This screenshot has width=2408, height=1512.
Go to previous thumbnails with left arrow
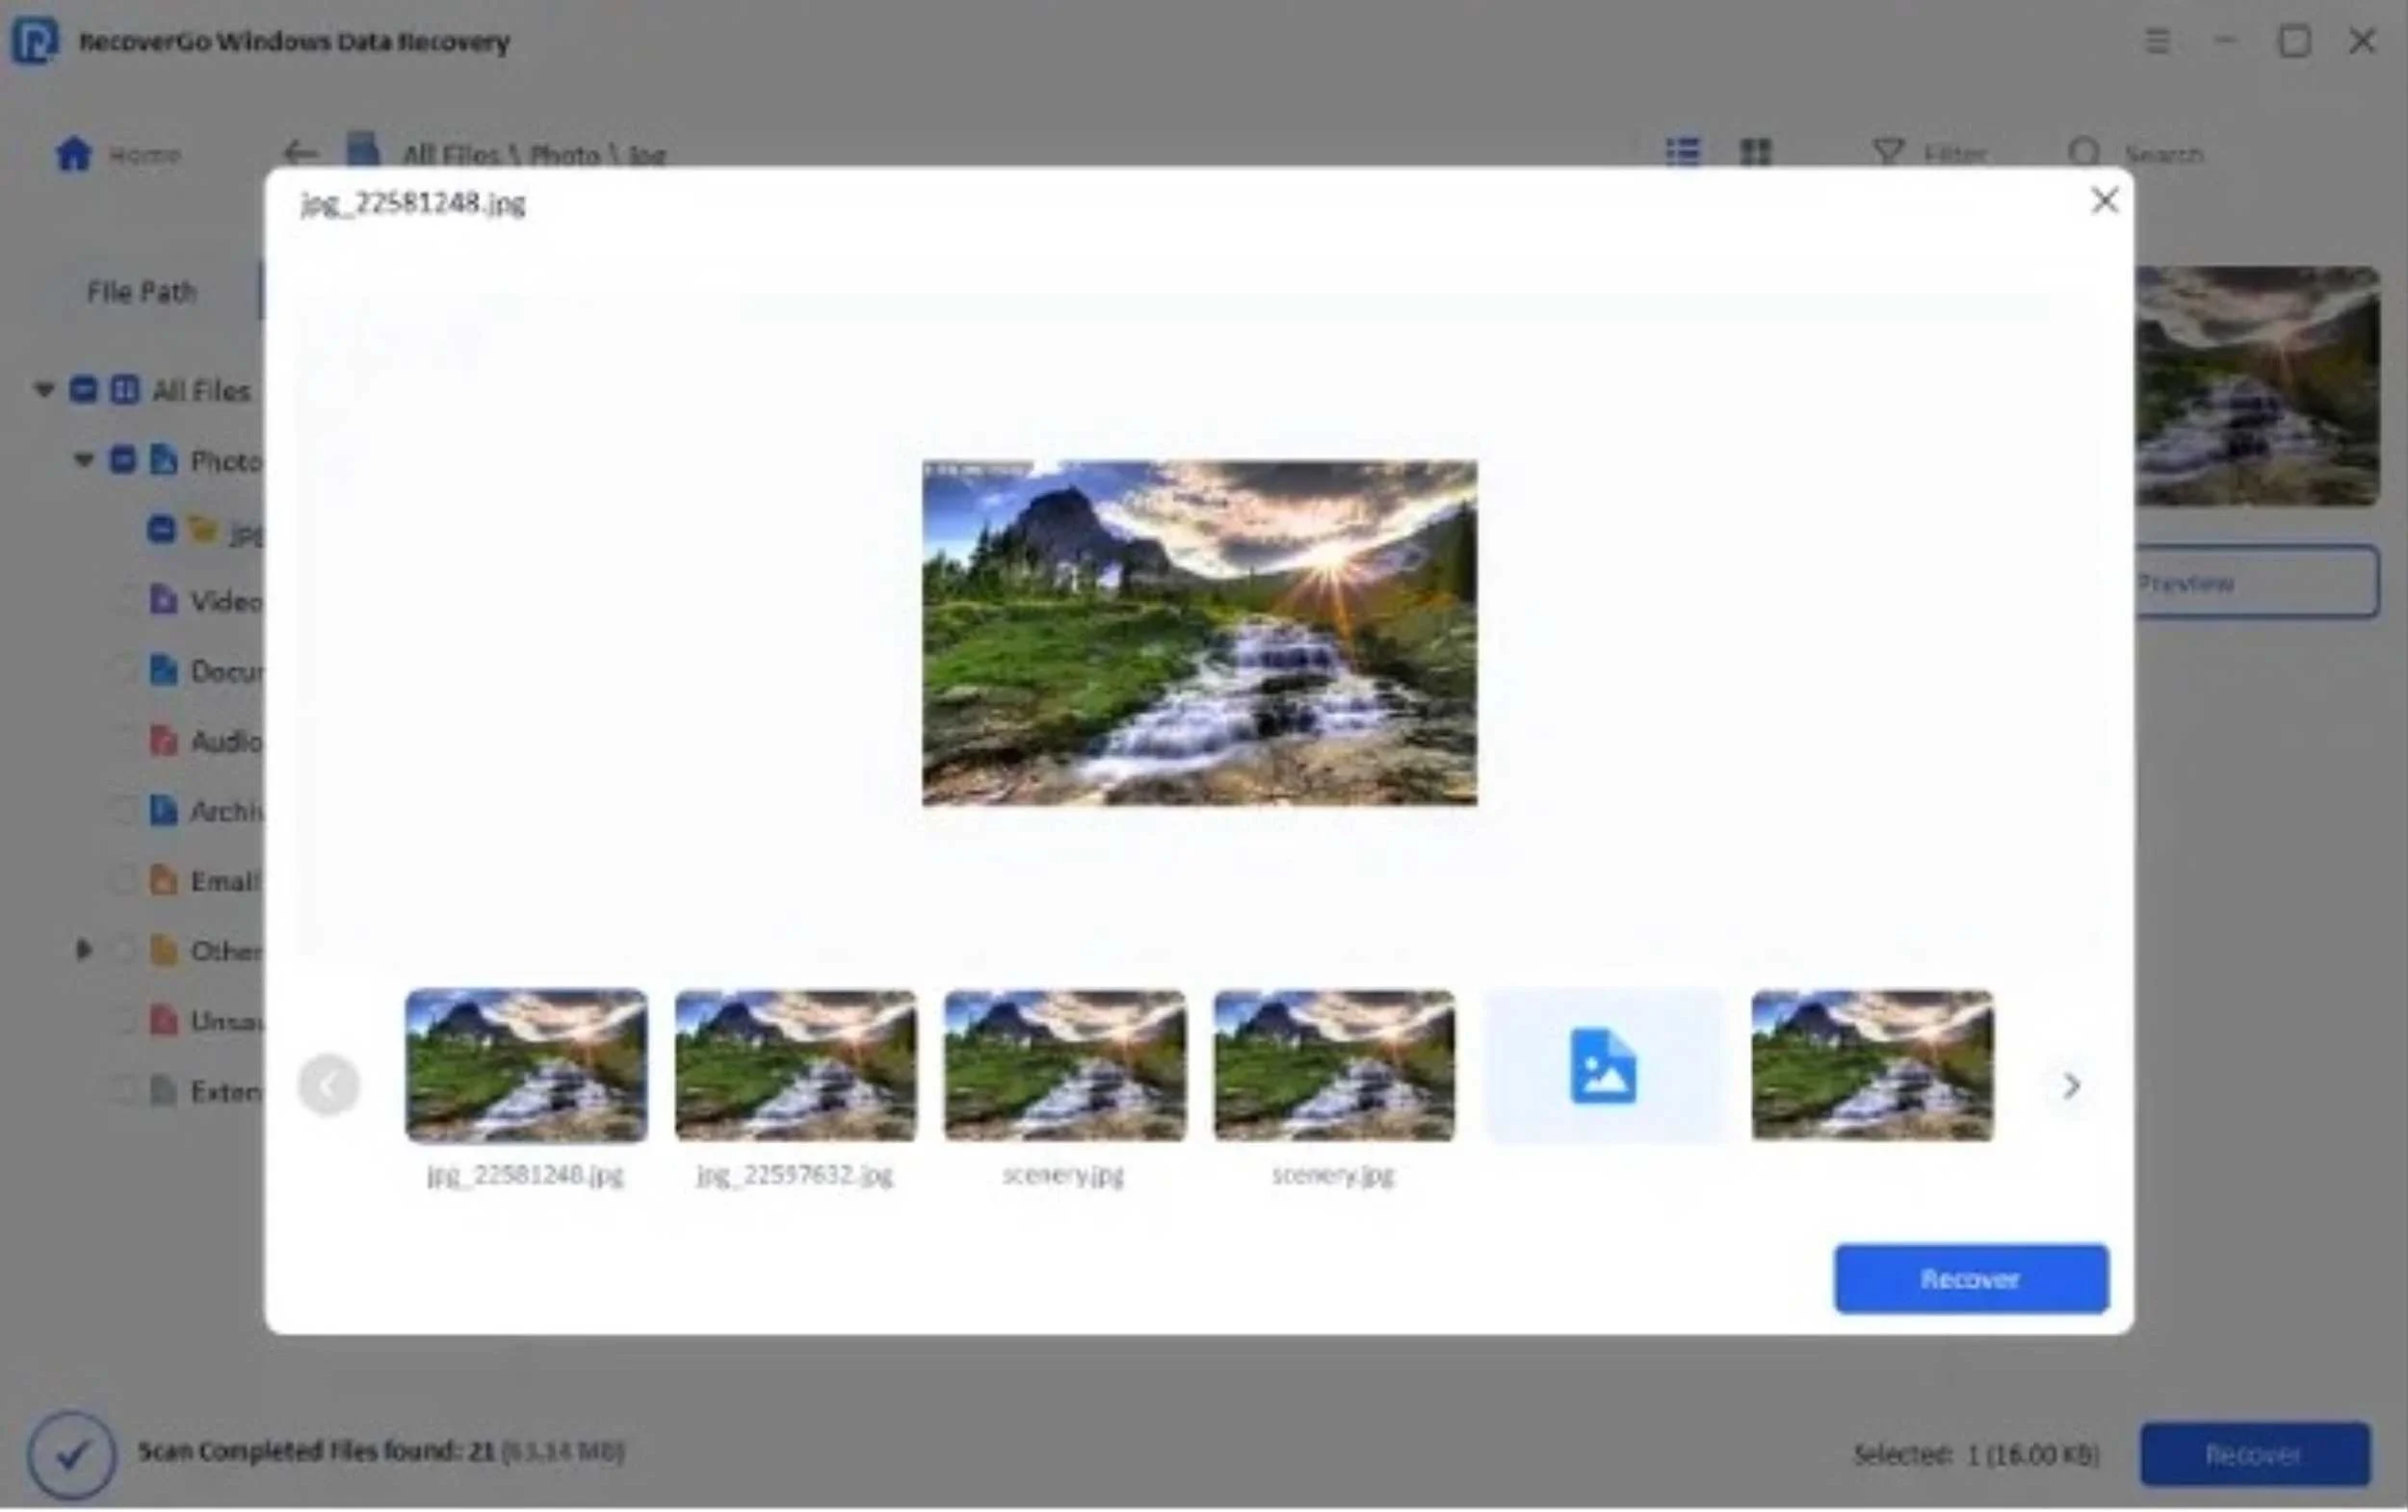(328, 1085)
